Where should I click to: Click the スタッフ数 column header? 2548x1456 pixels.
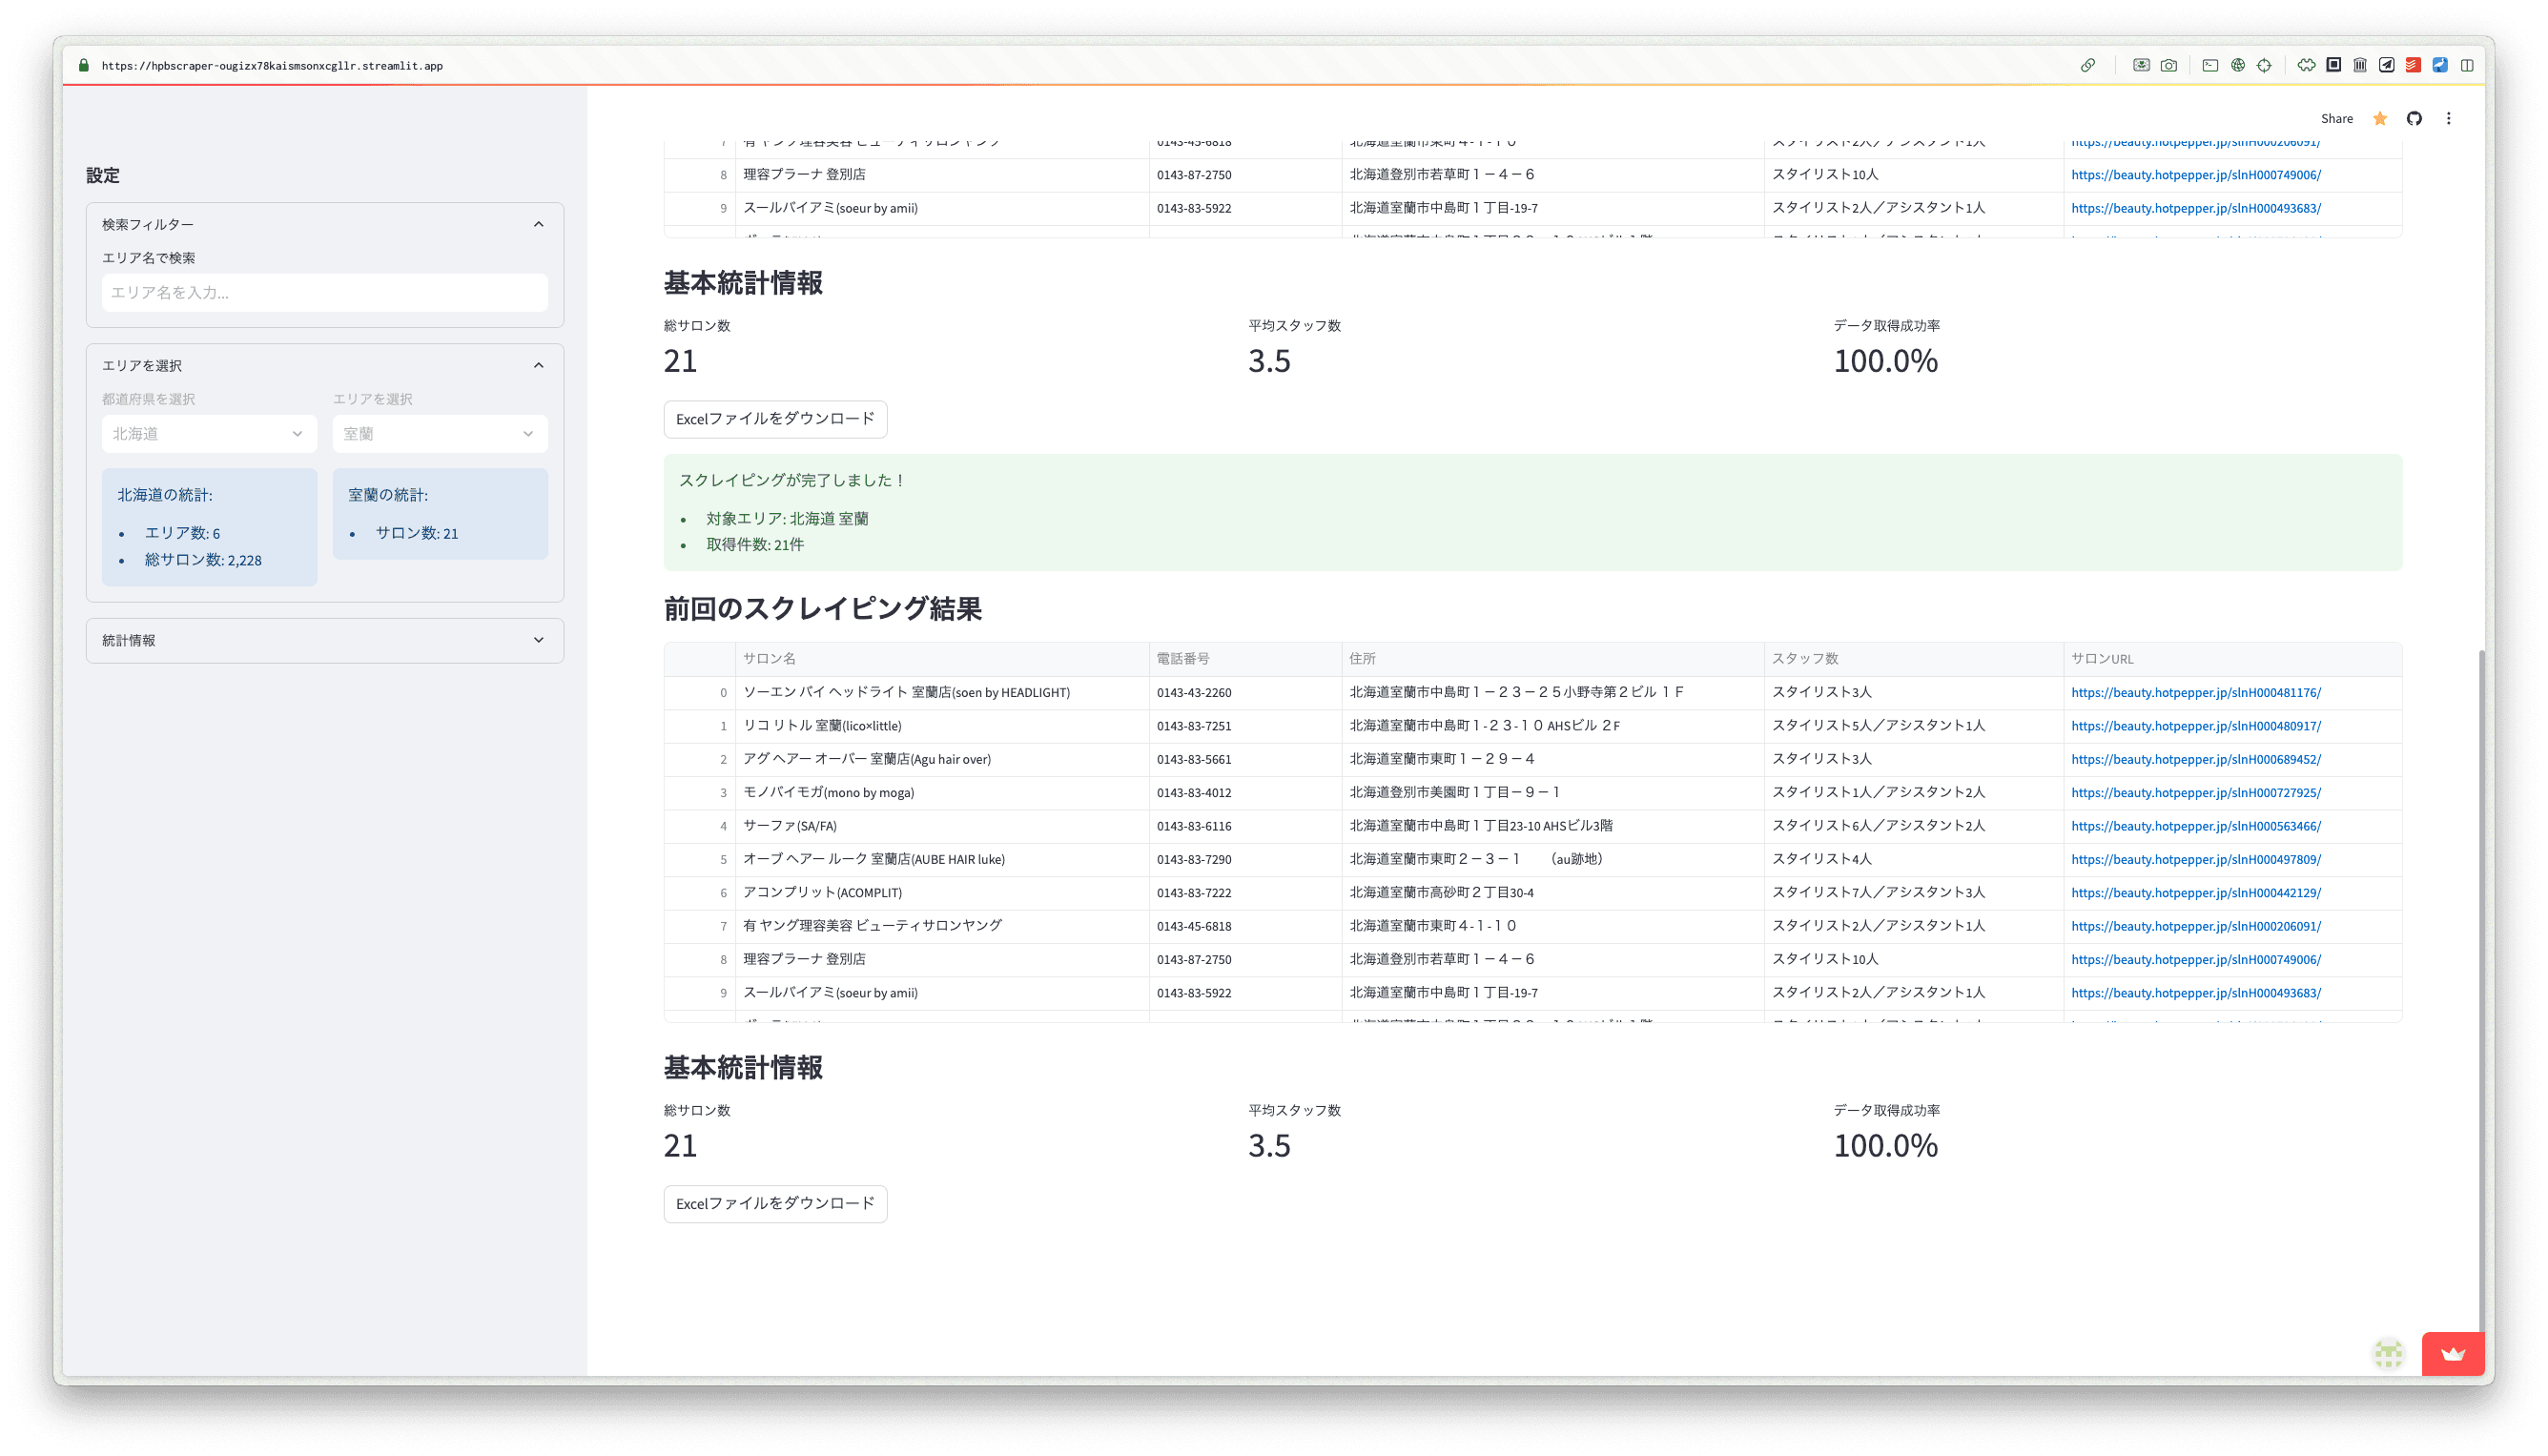[1914, 659]
